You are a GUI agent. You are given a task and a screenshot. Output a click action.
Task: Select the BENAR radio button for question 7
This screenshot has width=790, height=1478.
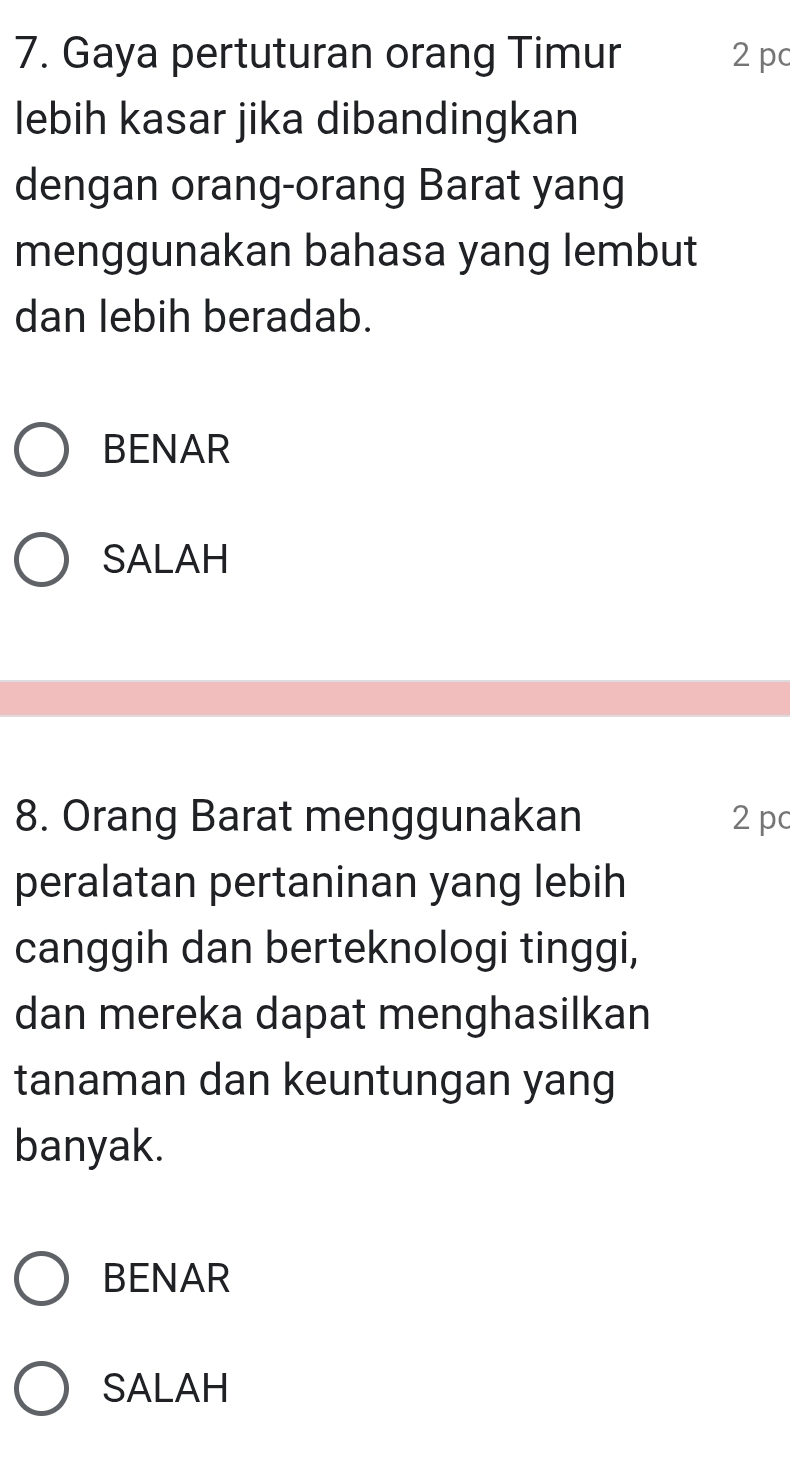click(x=42, y=449)
